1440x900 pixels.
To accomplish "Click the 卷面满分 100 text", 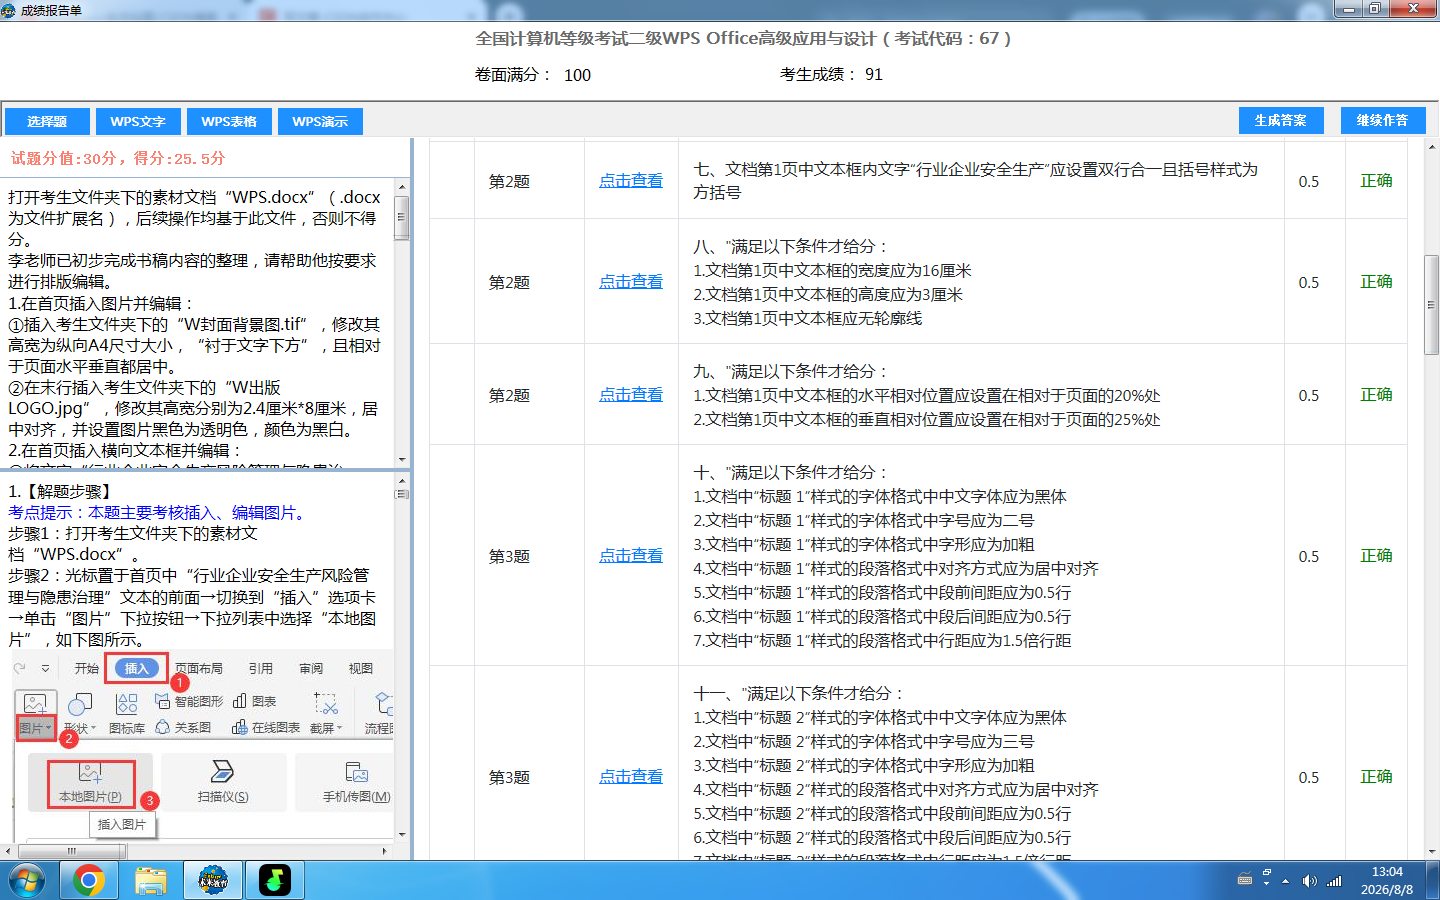I will point(533,75).
